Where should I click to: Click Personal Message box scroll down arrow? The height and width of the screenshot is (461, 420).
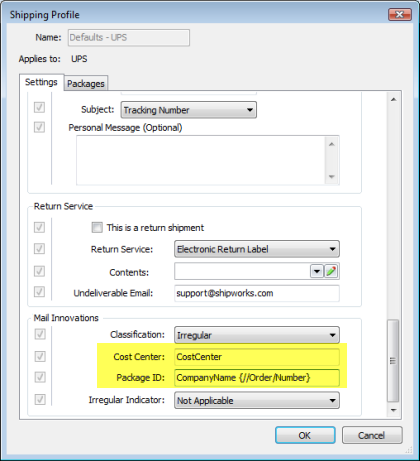click(x=332, y=177)
